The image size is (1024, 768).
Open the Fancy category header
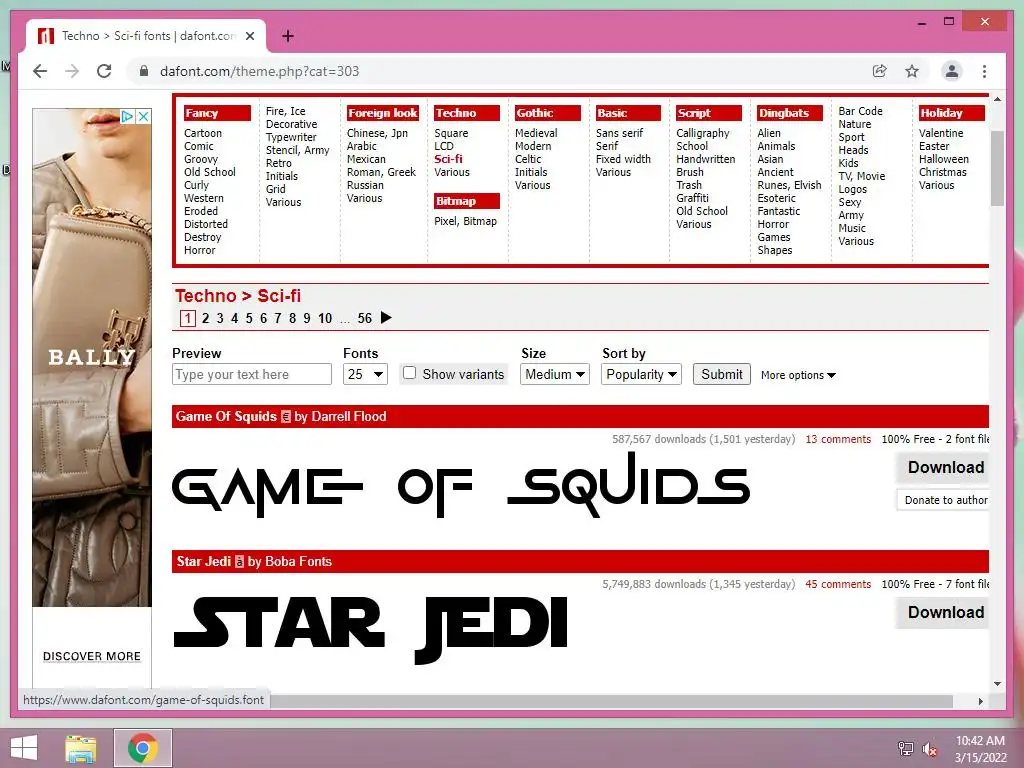click(x=217, y=113)
